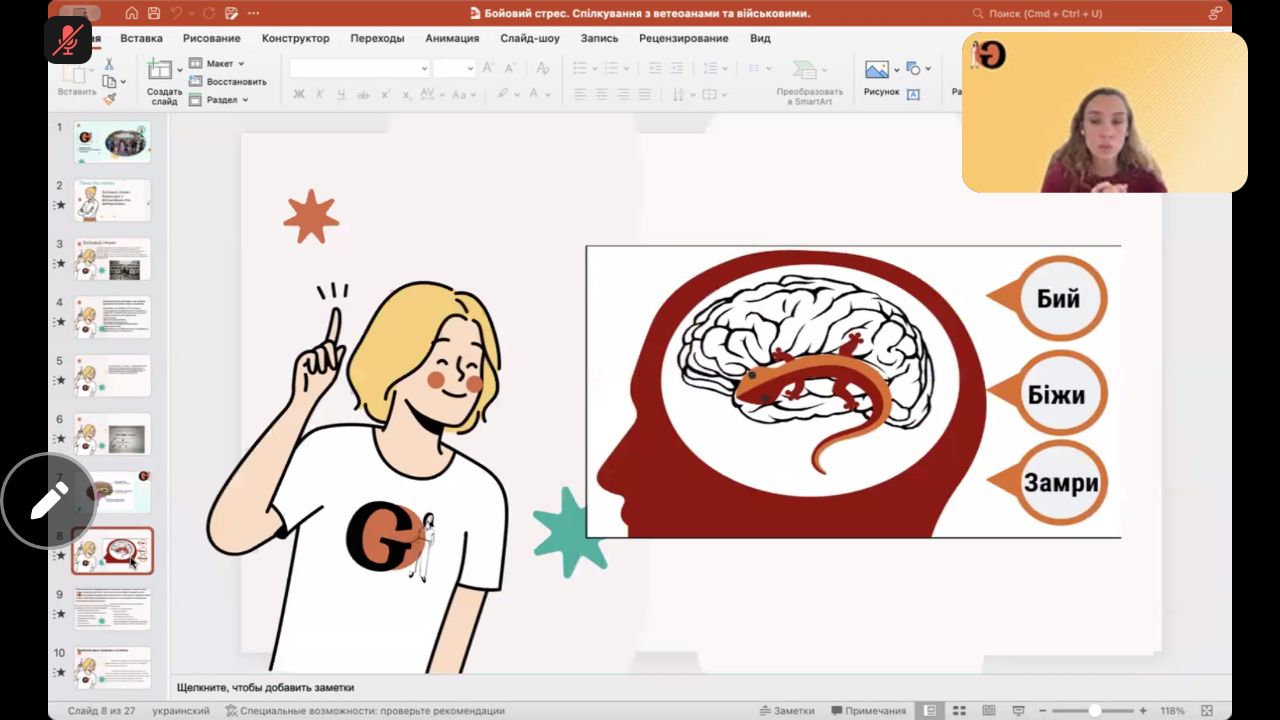The image size is (1280, 720).
Task: Toggle underline Ч formatting
Action: point(341,94)
